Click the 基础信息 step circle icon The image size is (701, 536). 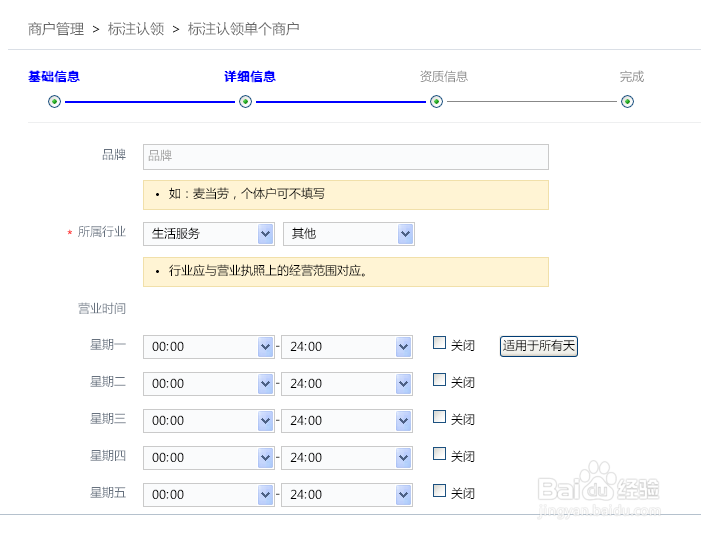54,101
